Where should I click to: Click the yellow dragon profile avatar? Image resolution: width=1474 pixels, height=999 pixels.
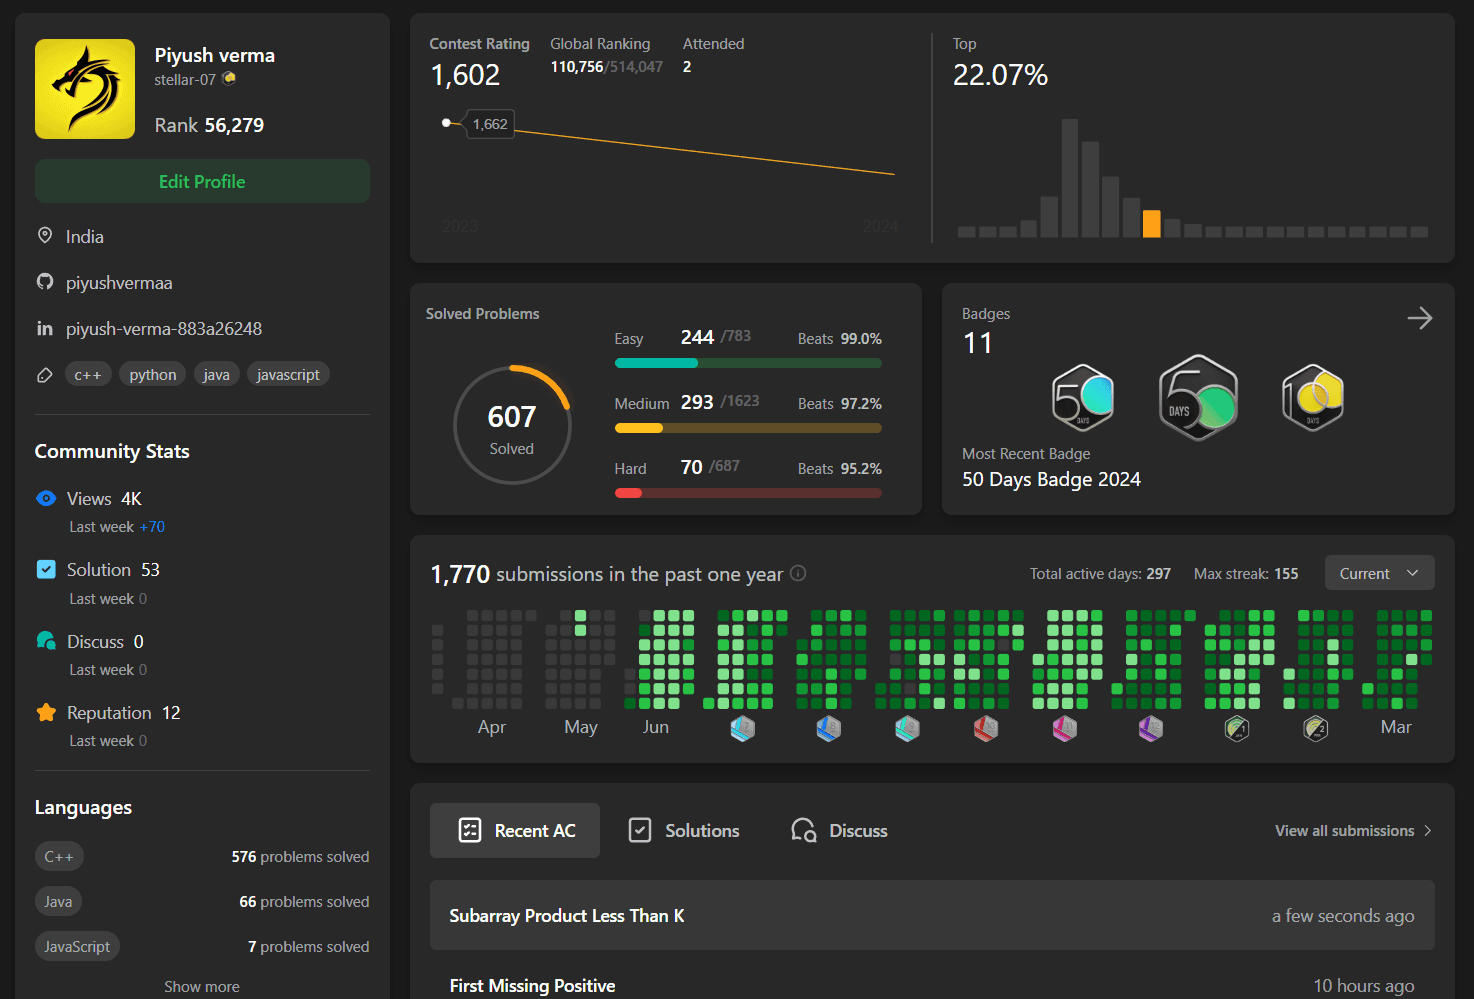[85, 89]
